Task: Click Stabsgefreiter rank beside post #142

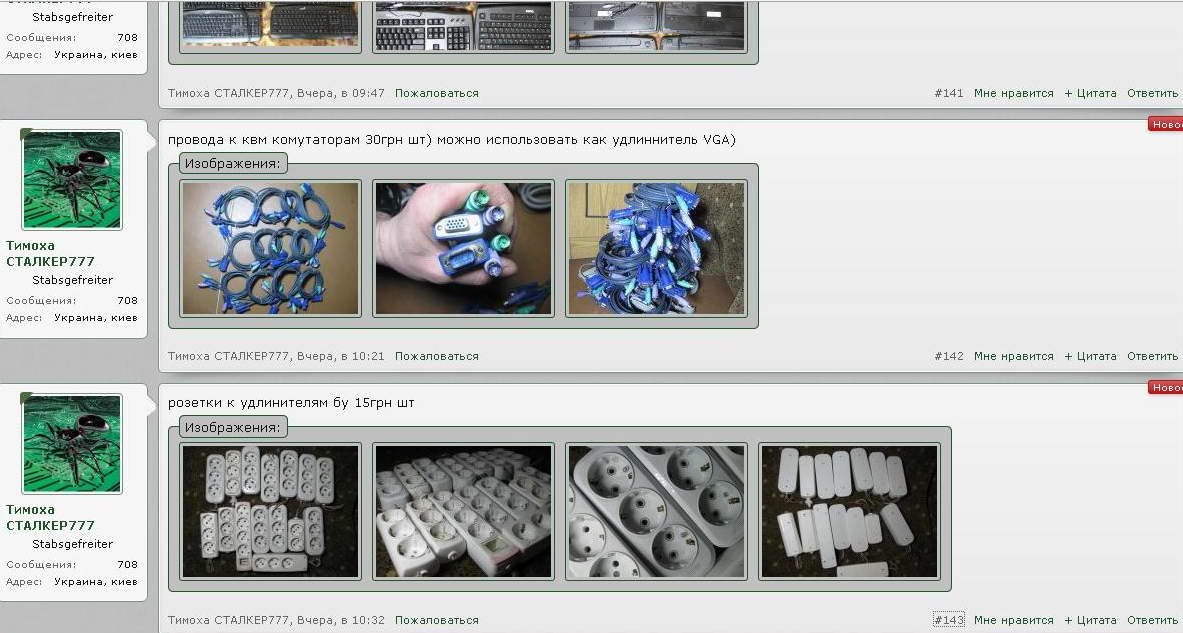Action: click(72, 280)
